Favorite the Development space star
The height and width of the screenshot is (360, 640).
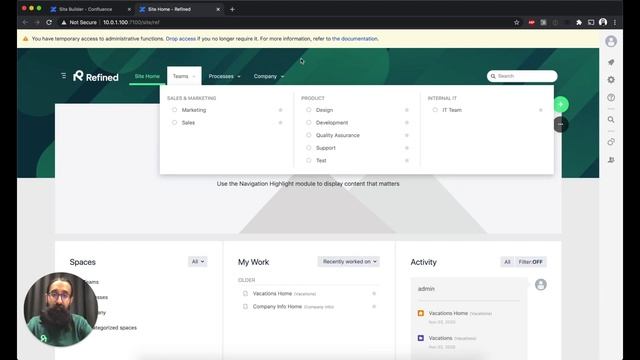click(407, 123)
